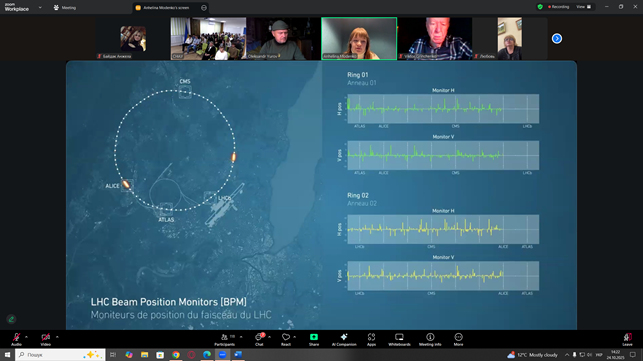This screenshot has height=361, width=643.
Task: Open the Windows Start menu
Action: [7, 354]
